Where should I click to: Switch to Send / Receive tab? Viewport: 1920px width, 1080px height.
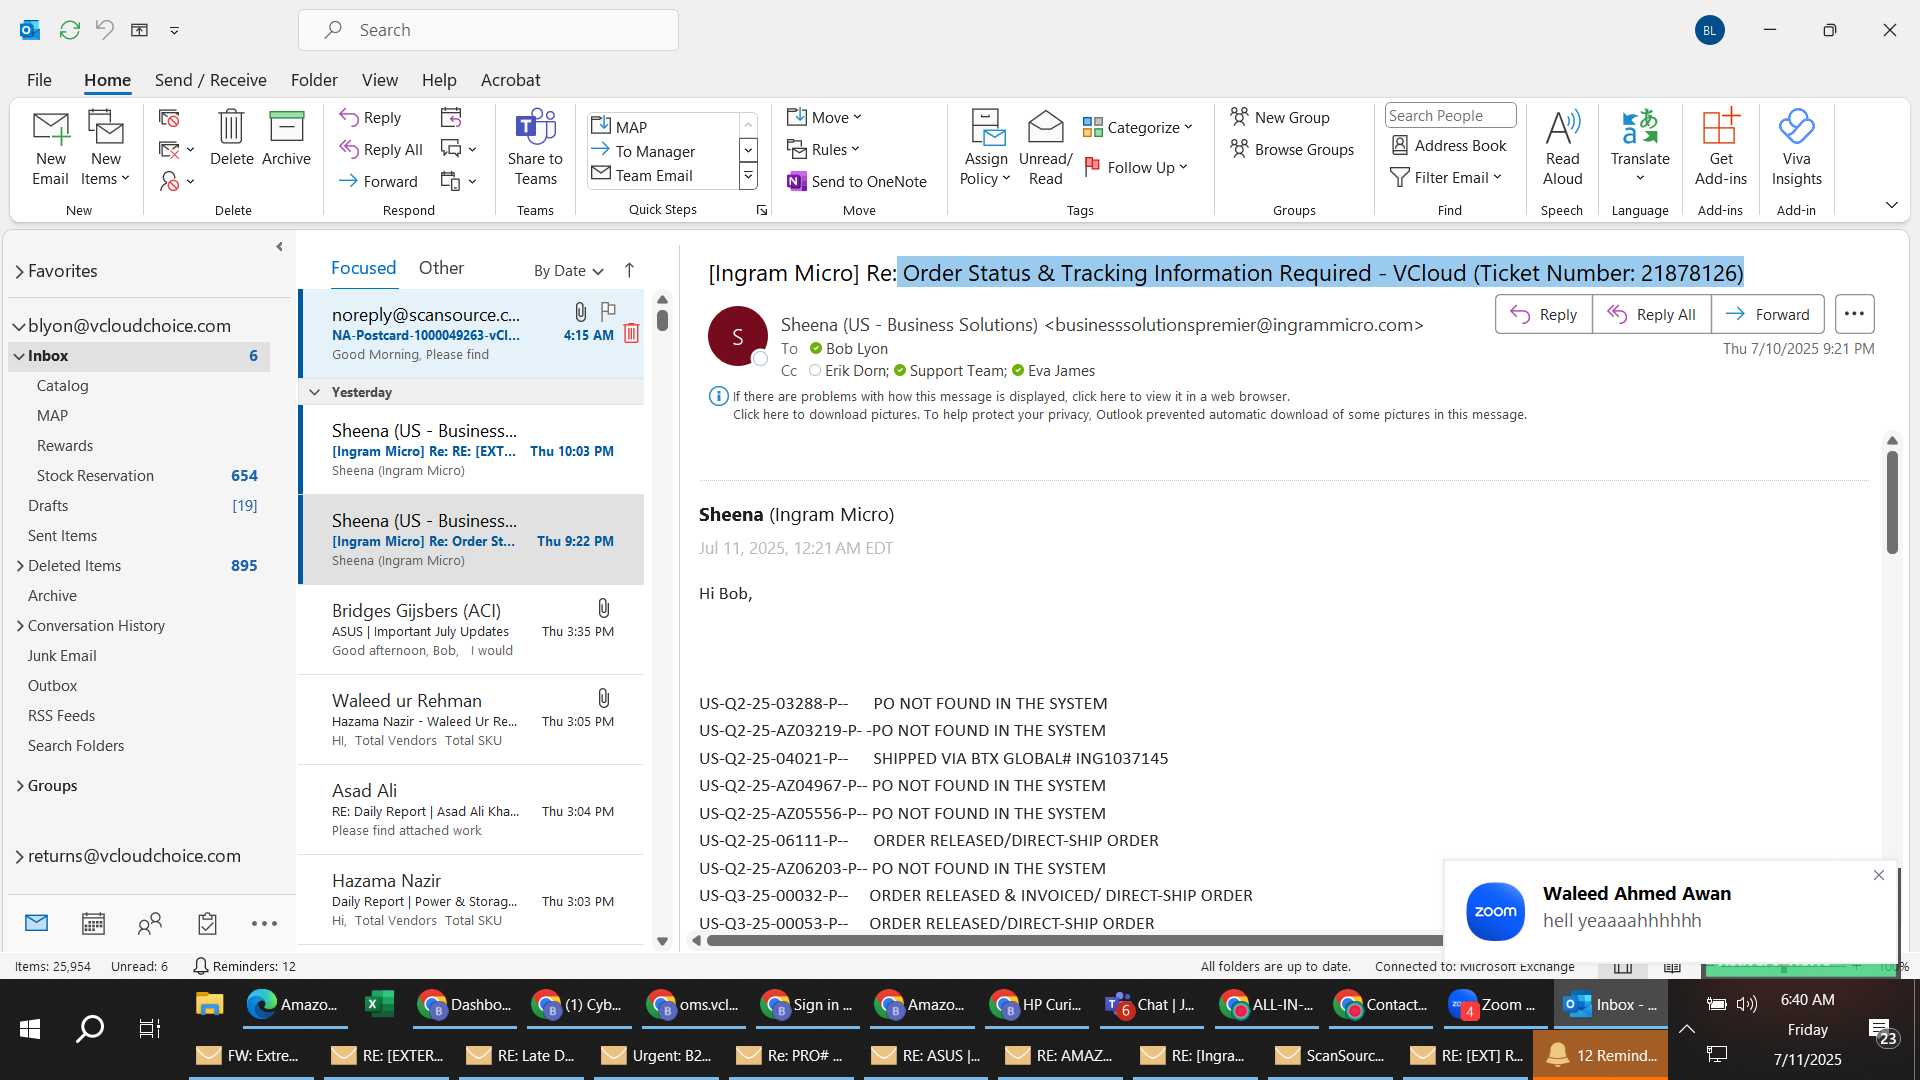tap(210, 79)
